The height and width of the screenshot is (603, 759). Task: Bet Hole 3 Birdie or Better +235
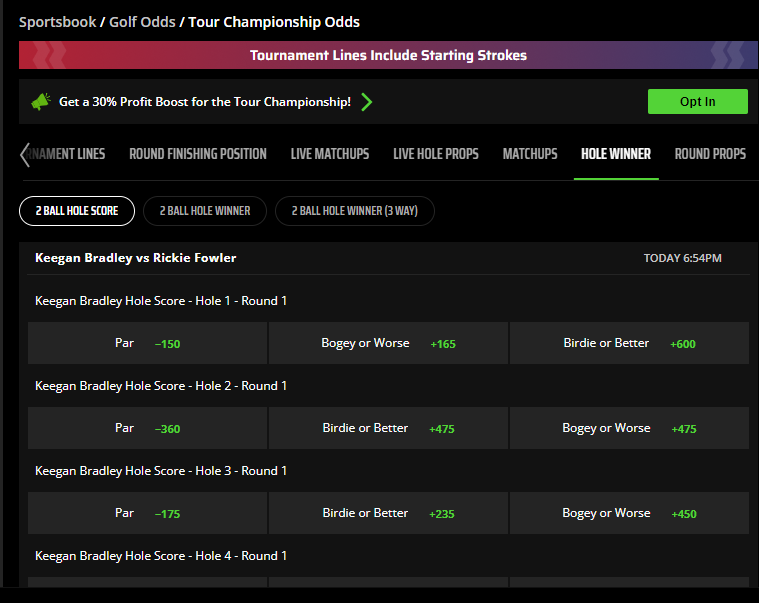coord(388,513)
